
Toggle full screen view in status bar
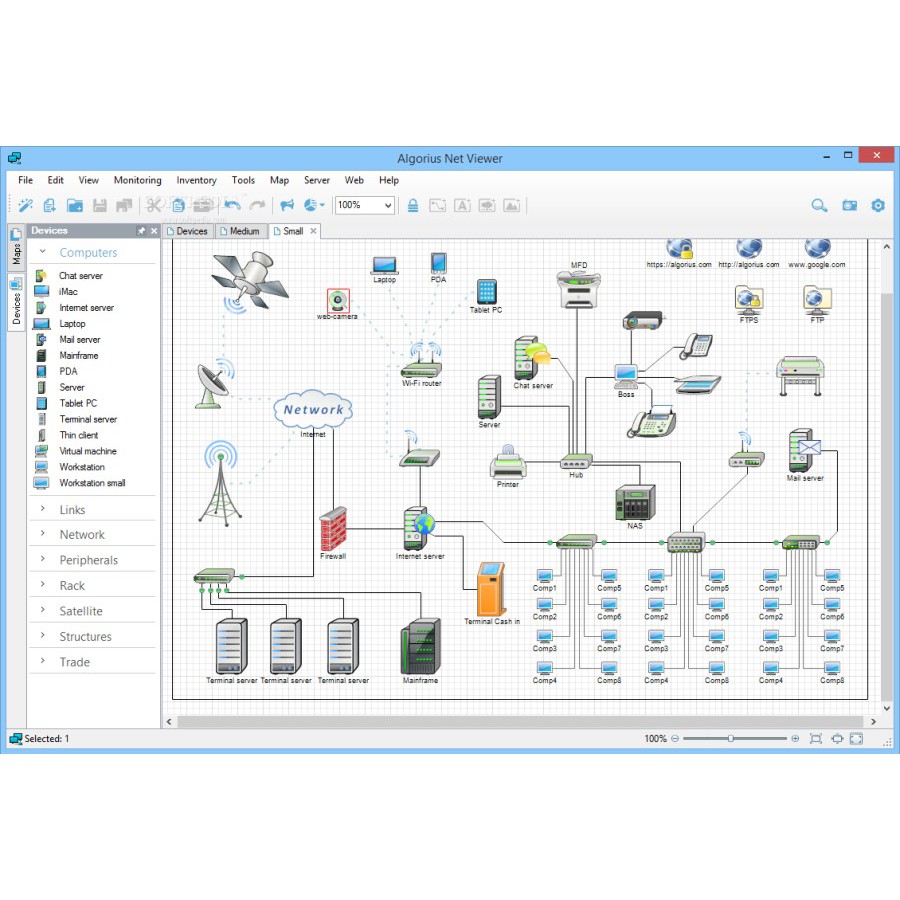point(856,739)
